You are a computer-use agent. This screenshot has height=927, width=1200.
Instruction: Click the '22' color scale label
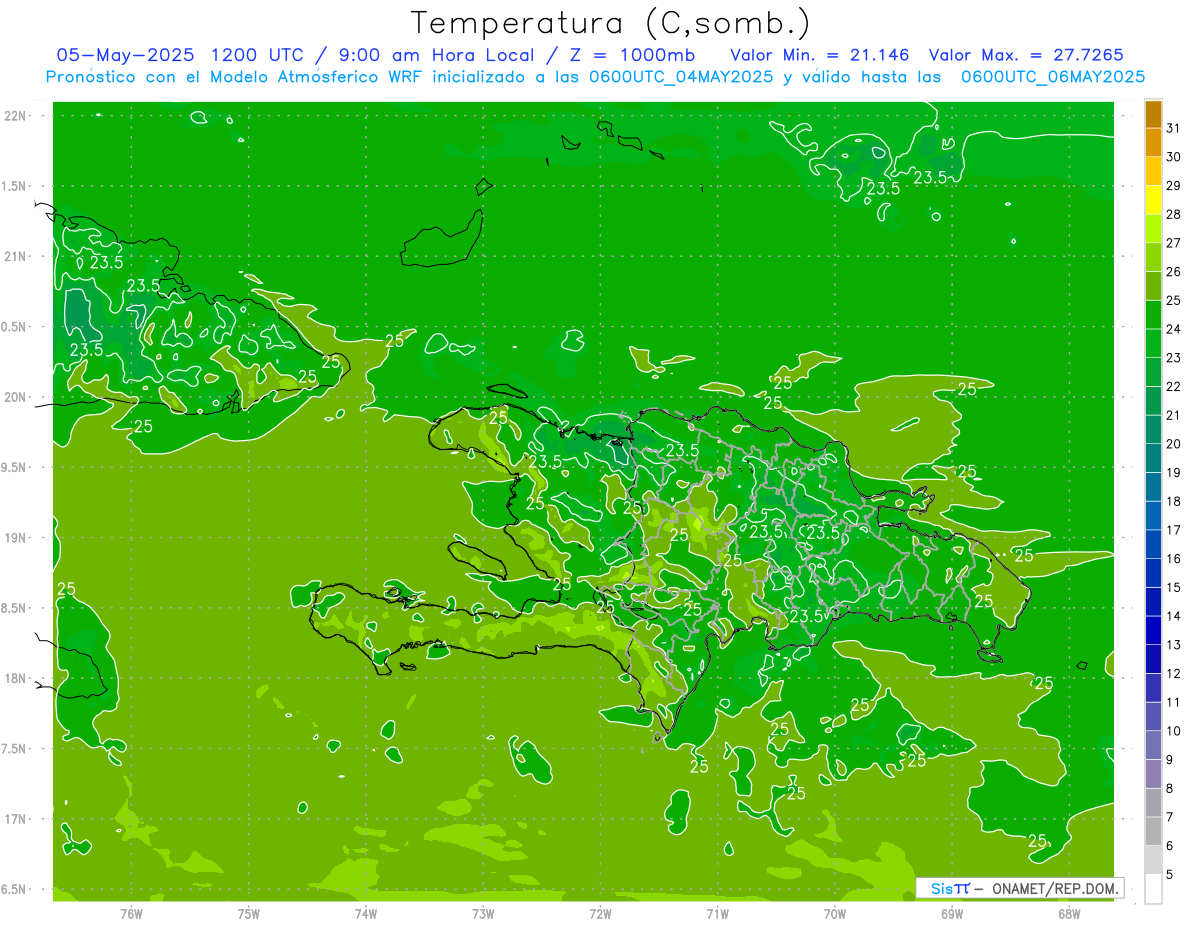(1174, 387)
